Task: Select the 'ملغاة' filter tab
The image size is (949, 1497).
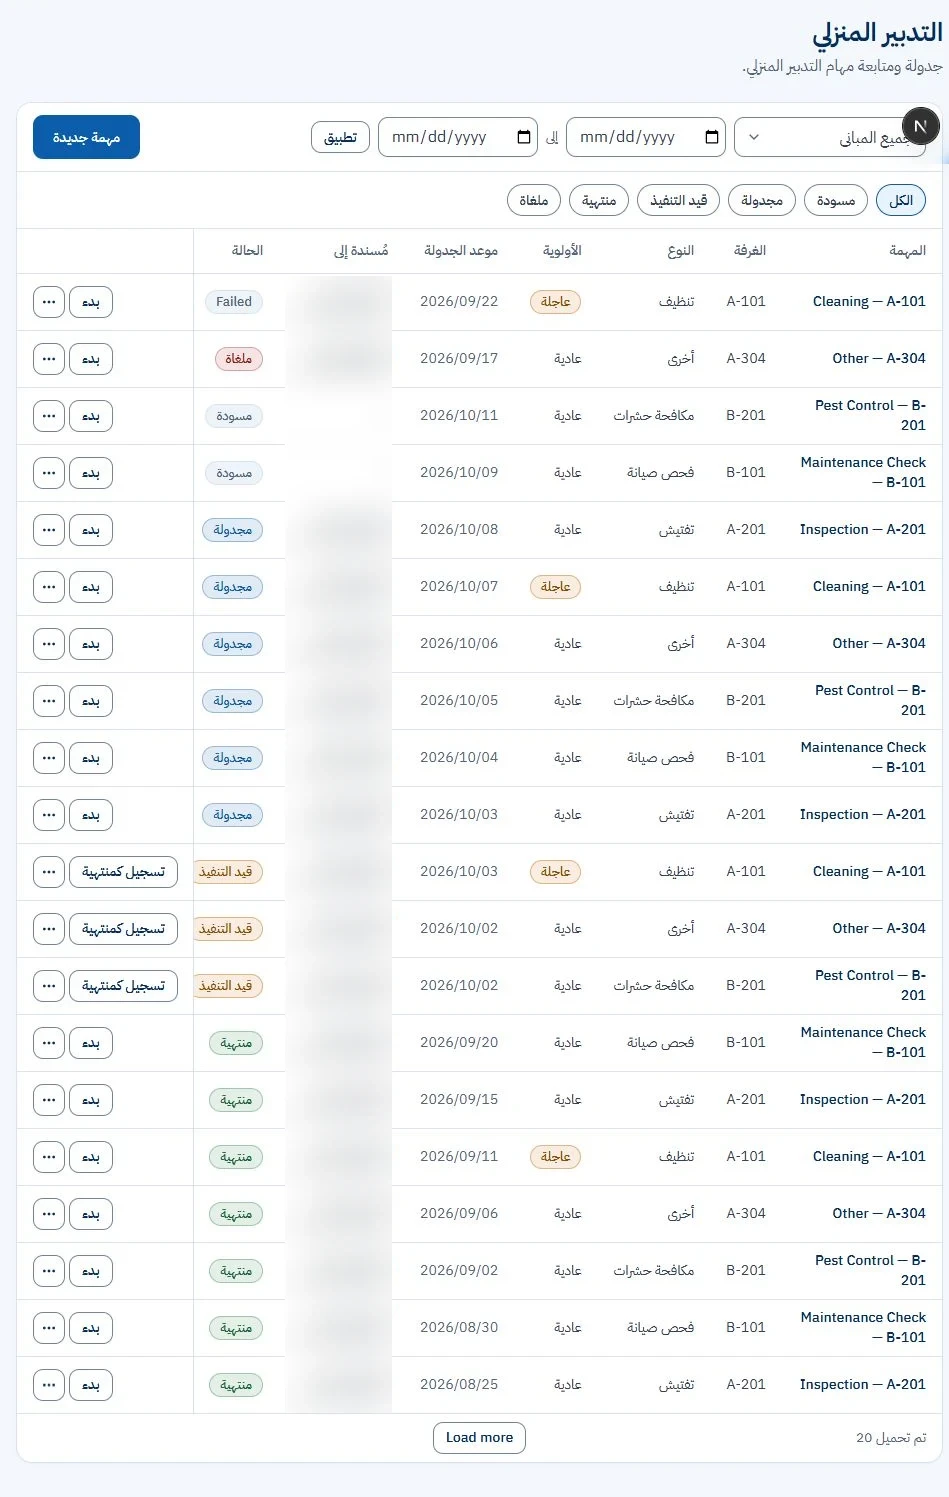Action: tap(534, 200)
